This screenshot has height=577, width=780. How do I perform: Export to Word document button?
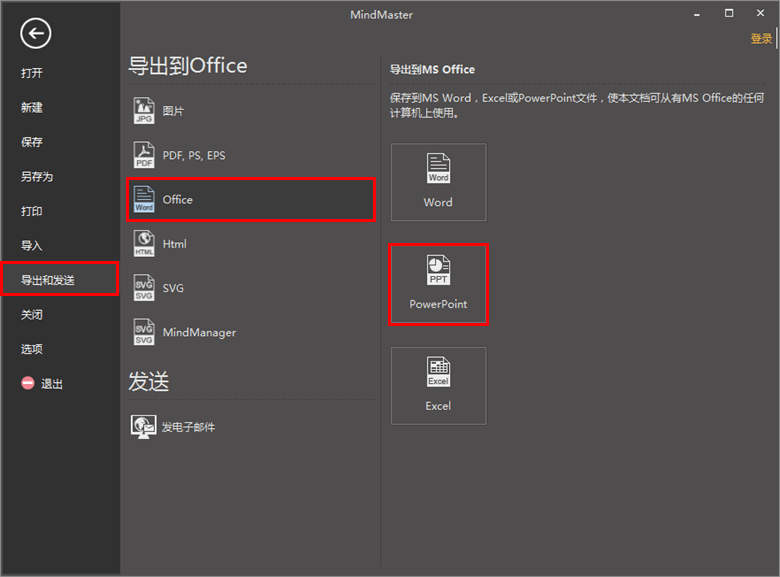[438, 182]
